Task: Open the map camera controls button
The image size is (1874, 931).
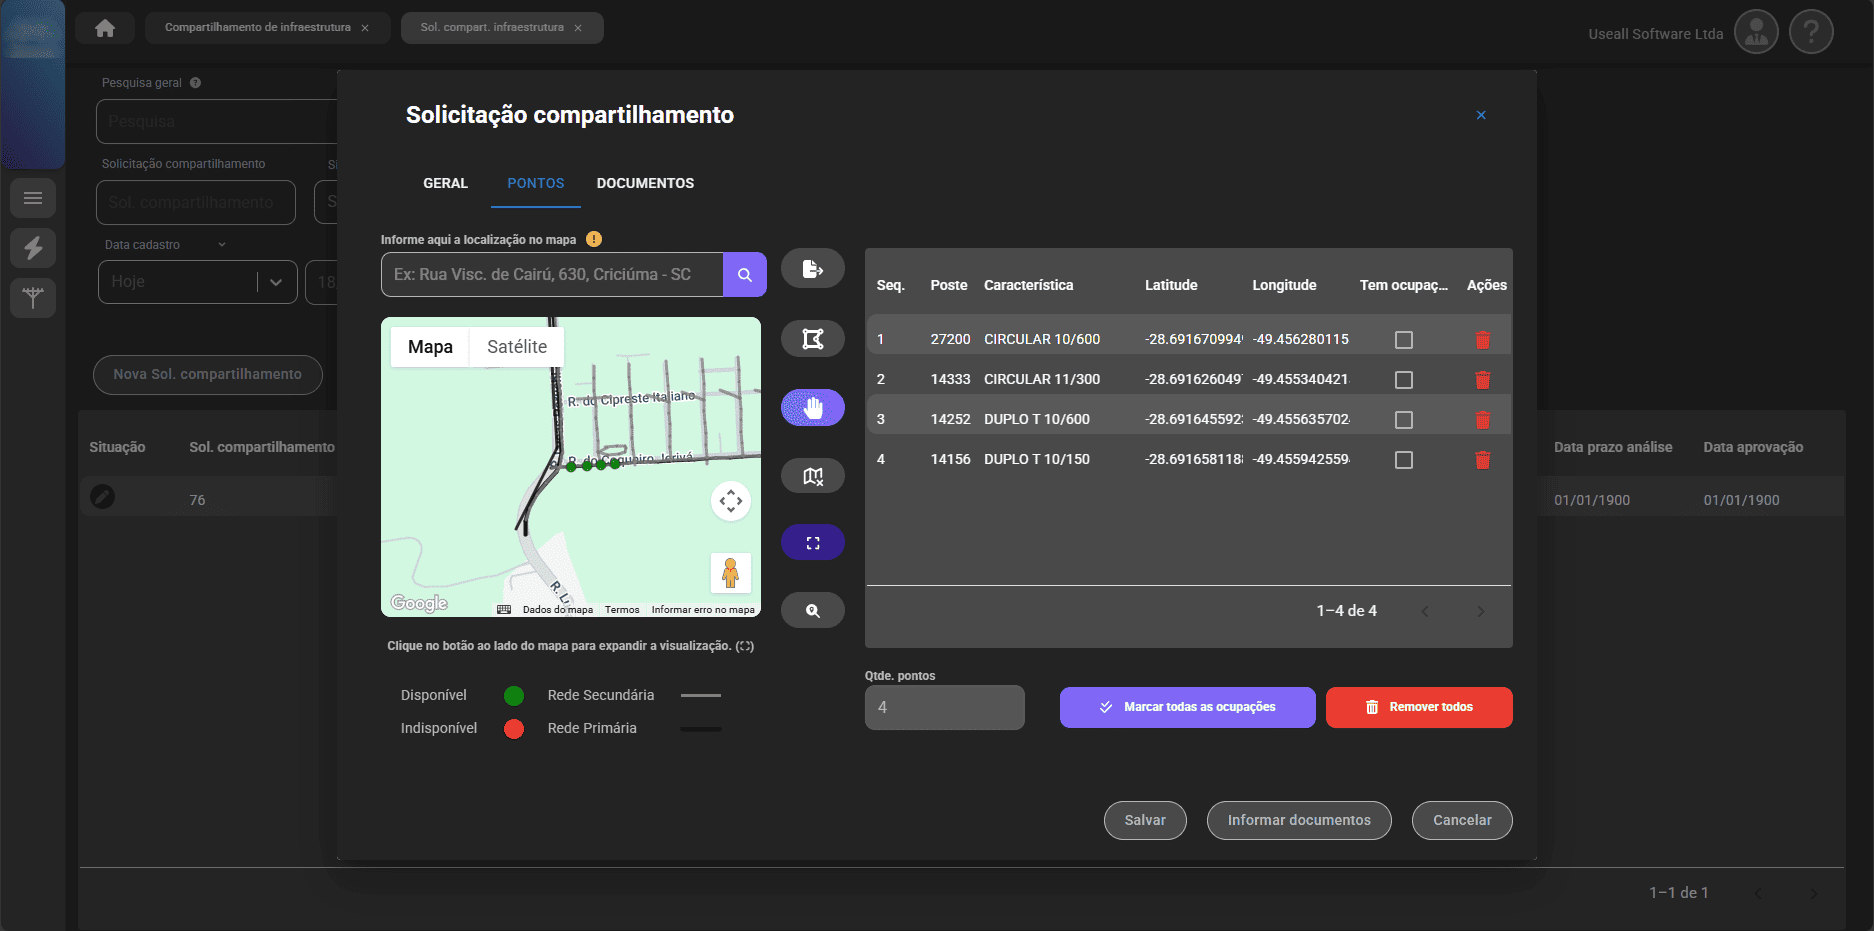Action: 730,501
